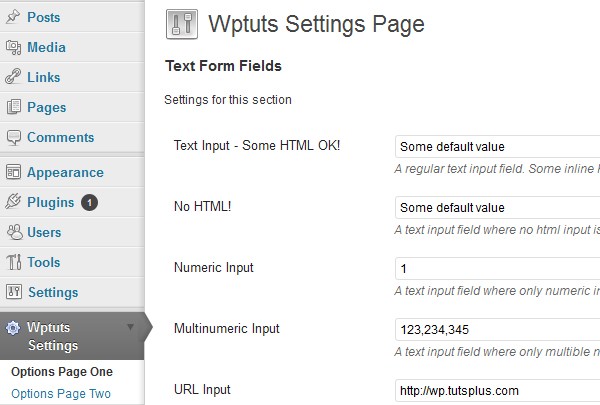
Task: Collapse the Wptuts Settings menu arrow
Action: (130, 327)
